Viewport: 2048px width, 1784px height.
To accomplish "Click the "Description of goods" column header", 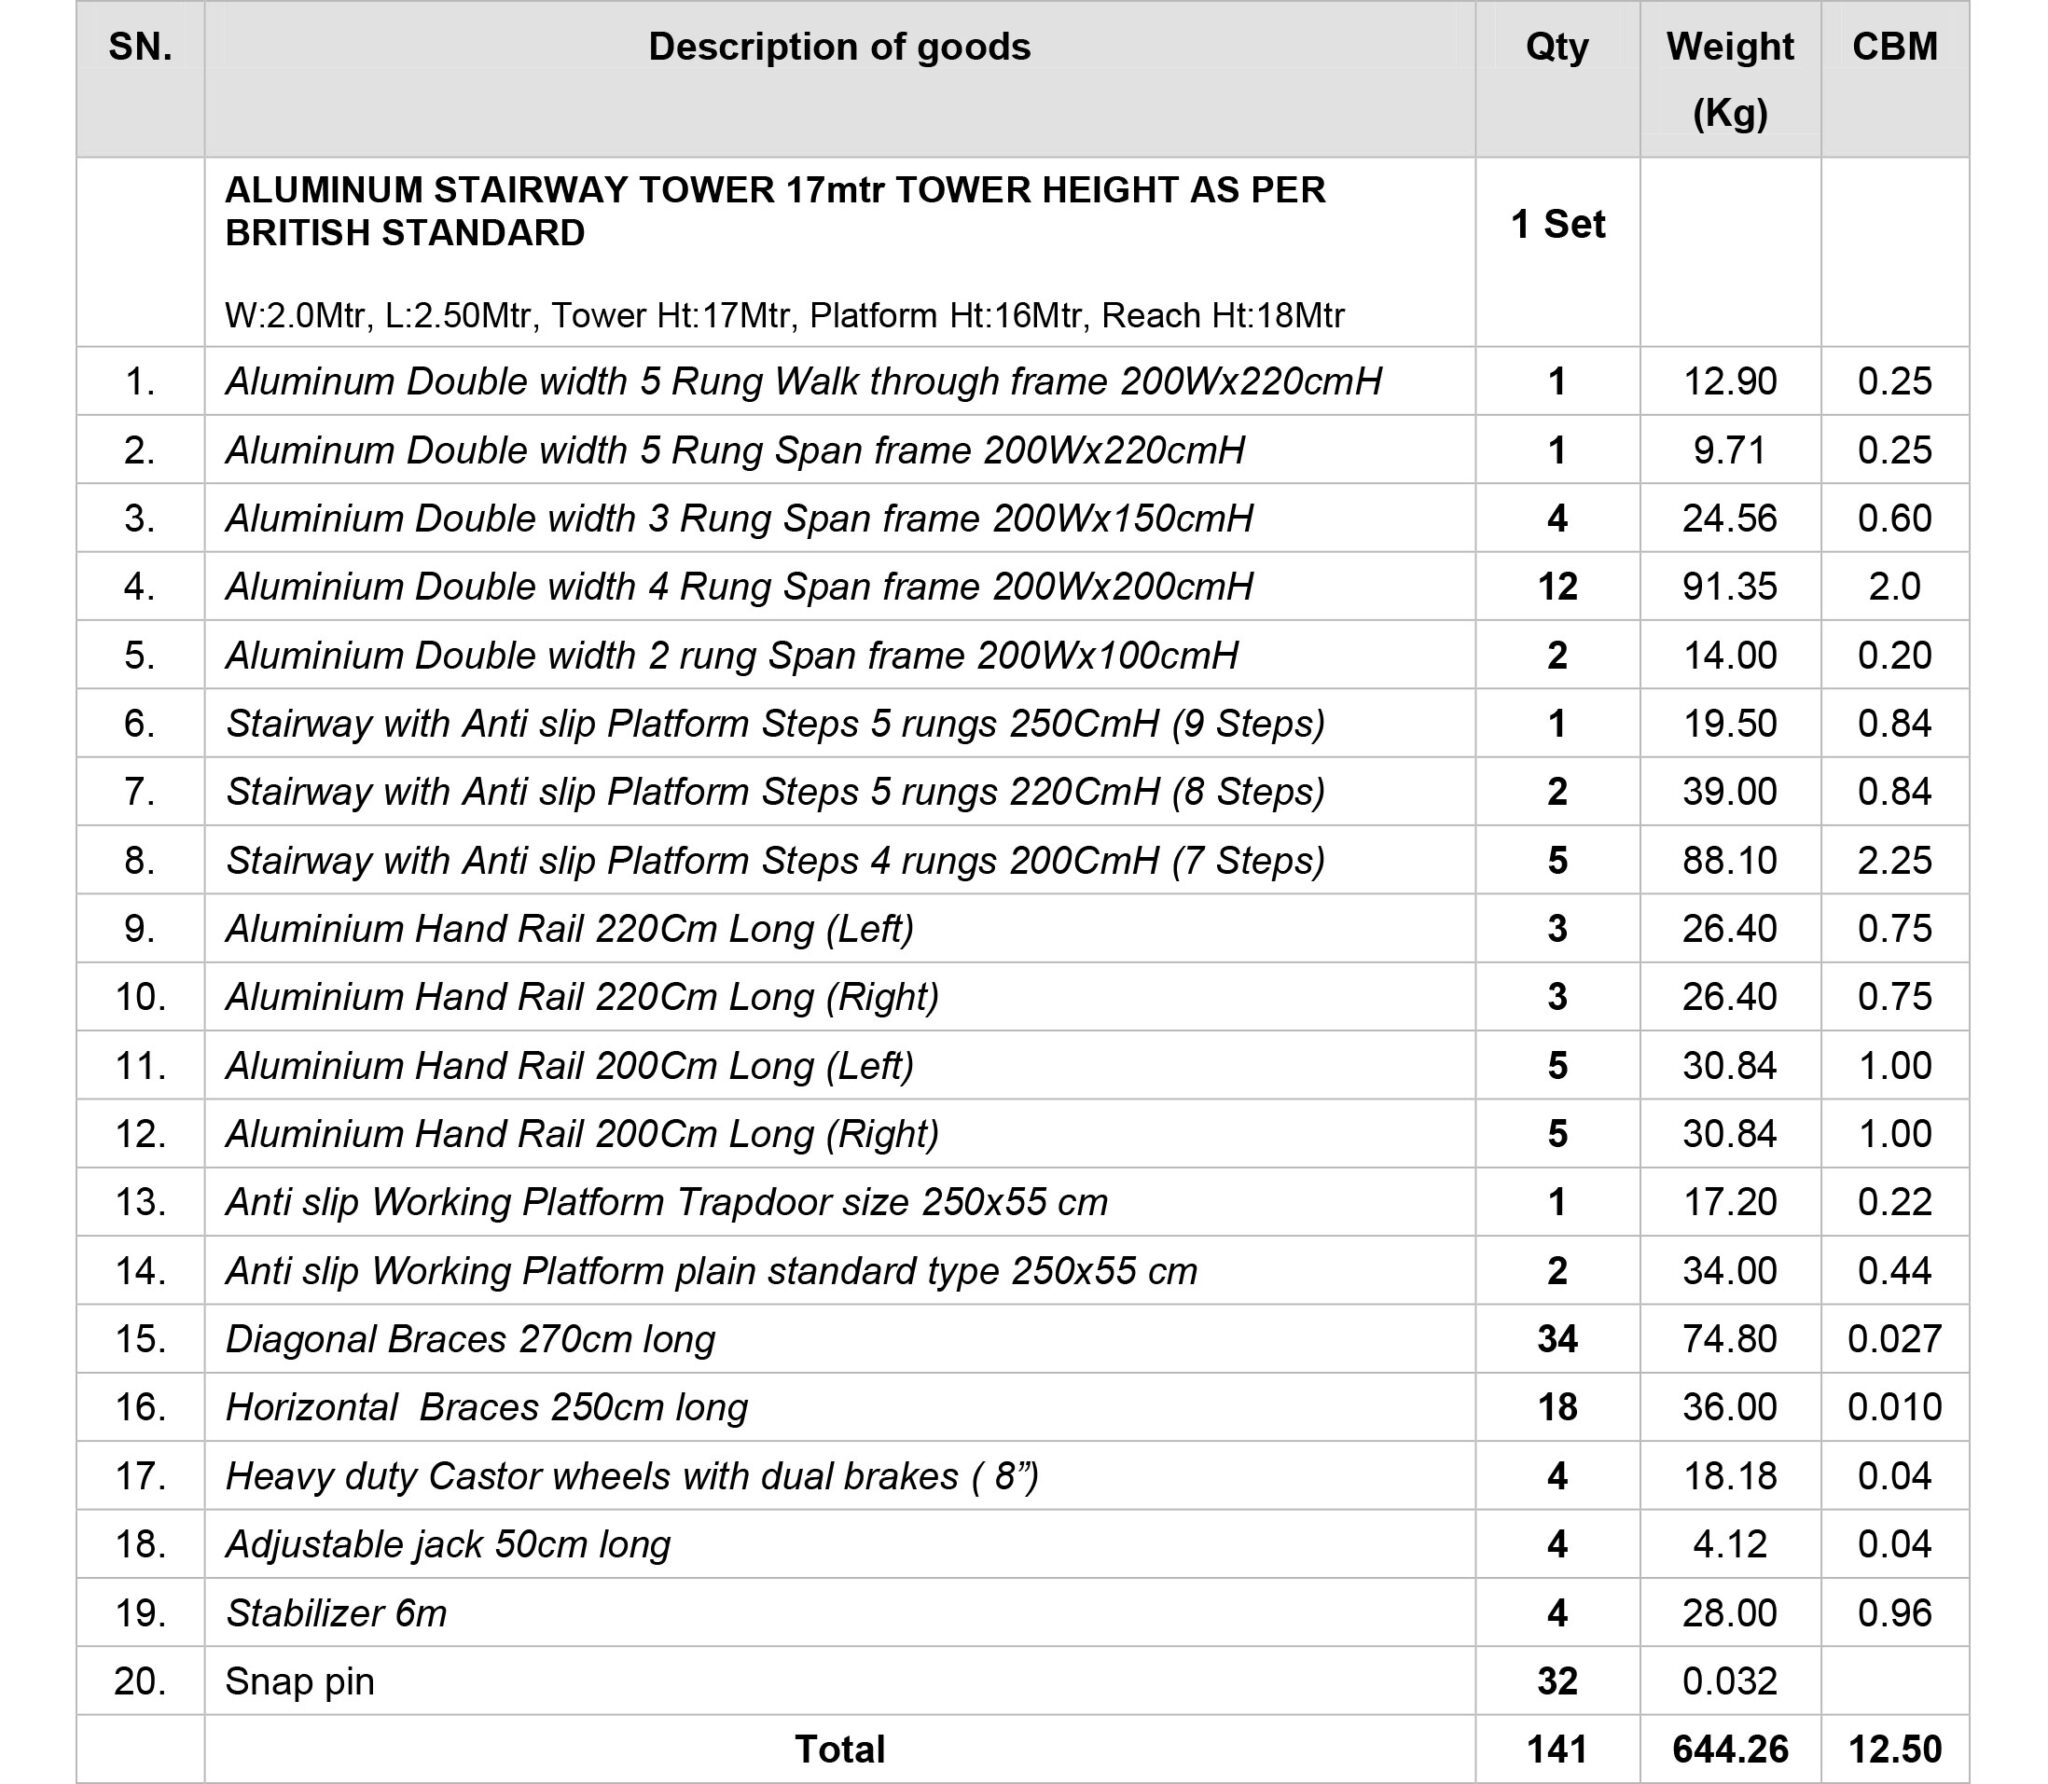I will 839,47.
